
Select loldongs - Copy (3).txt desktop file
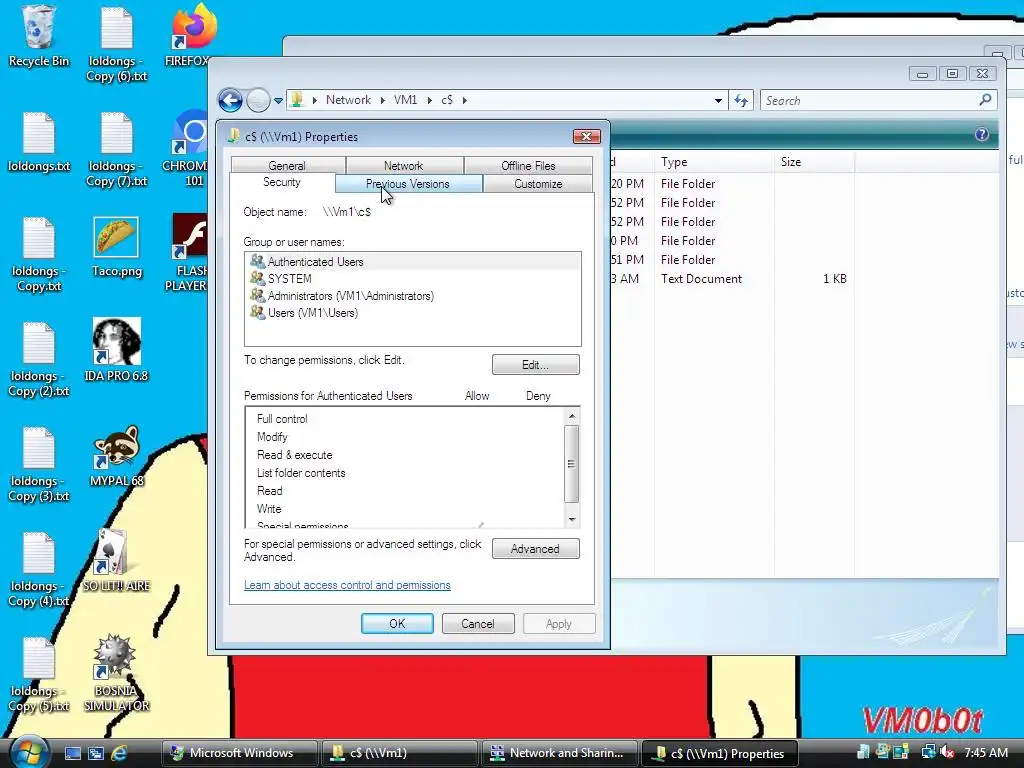(39, 465)
